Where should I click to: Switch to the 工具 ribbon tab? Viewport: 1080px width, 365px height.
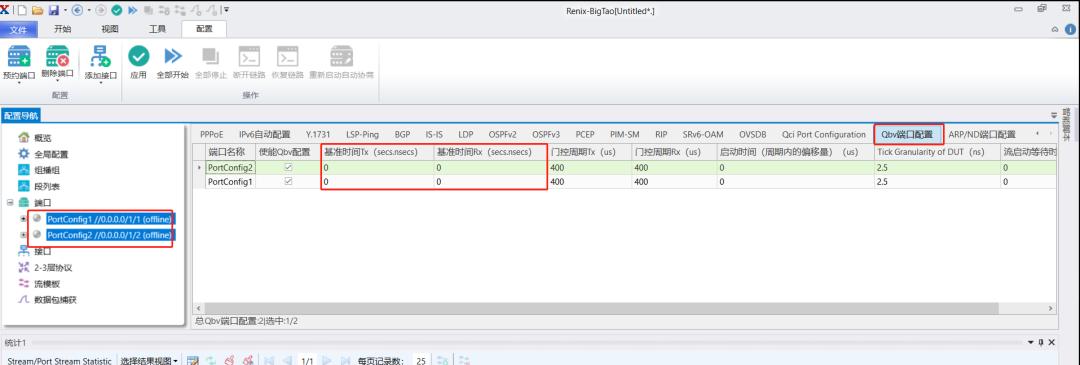[x=157, y=29]
